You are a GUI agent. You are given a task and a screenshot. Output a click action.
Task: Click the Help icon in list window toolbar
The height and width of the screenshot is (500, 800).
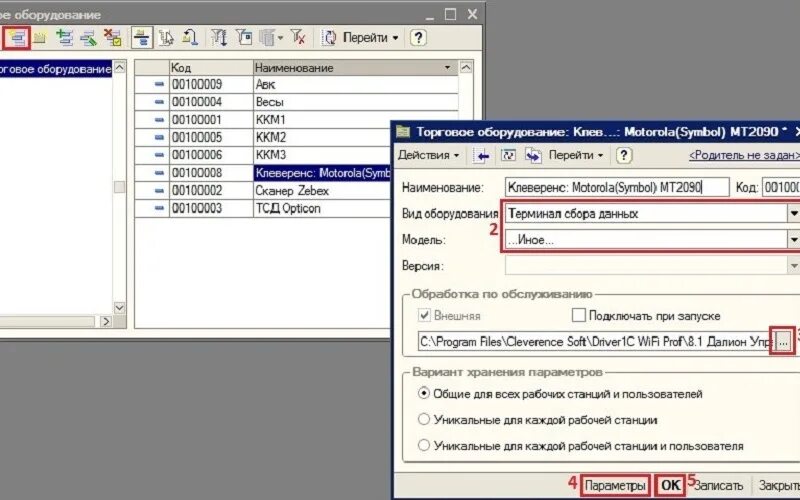418,38
